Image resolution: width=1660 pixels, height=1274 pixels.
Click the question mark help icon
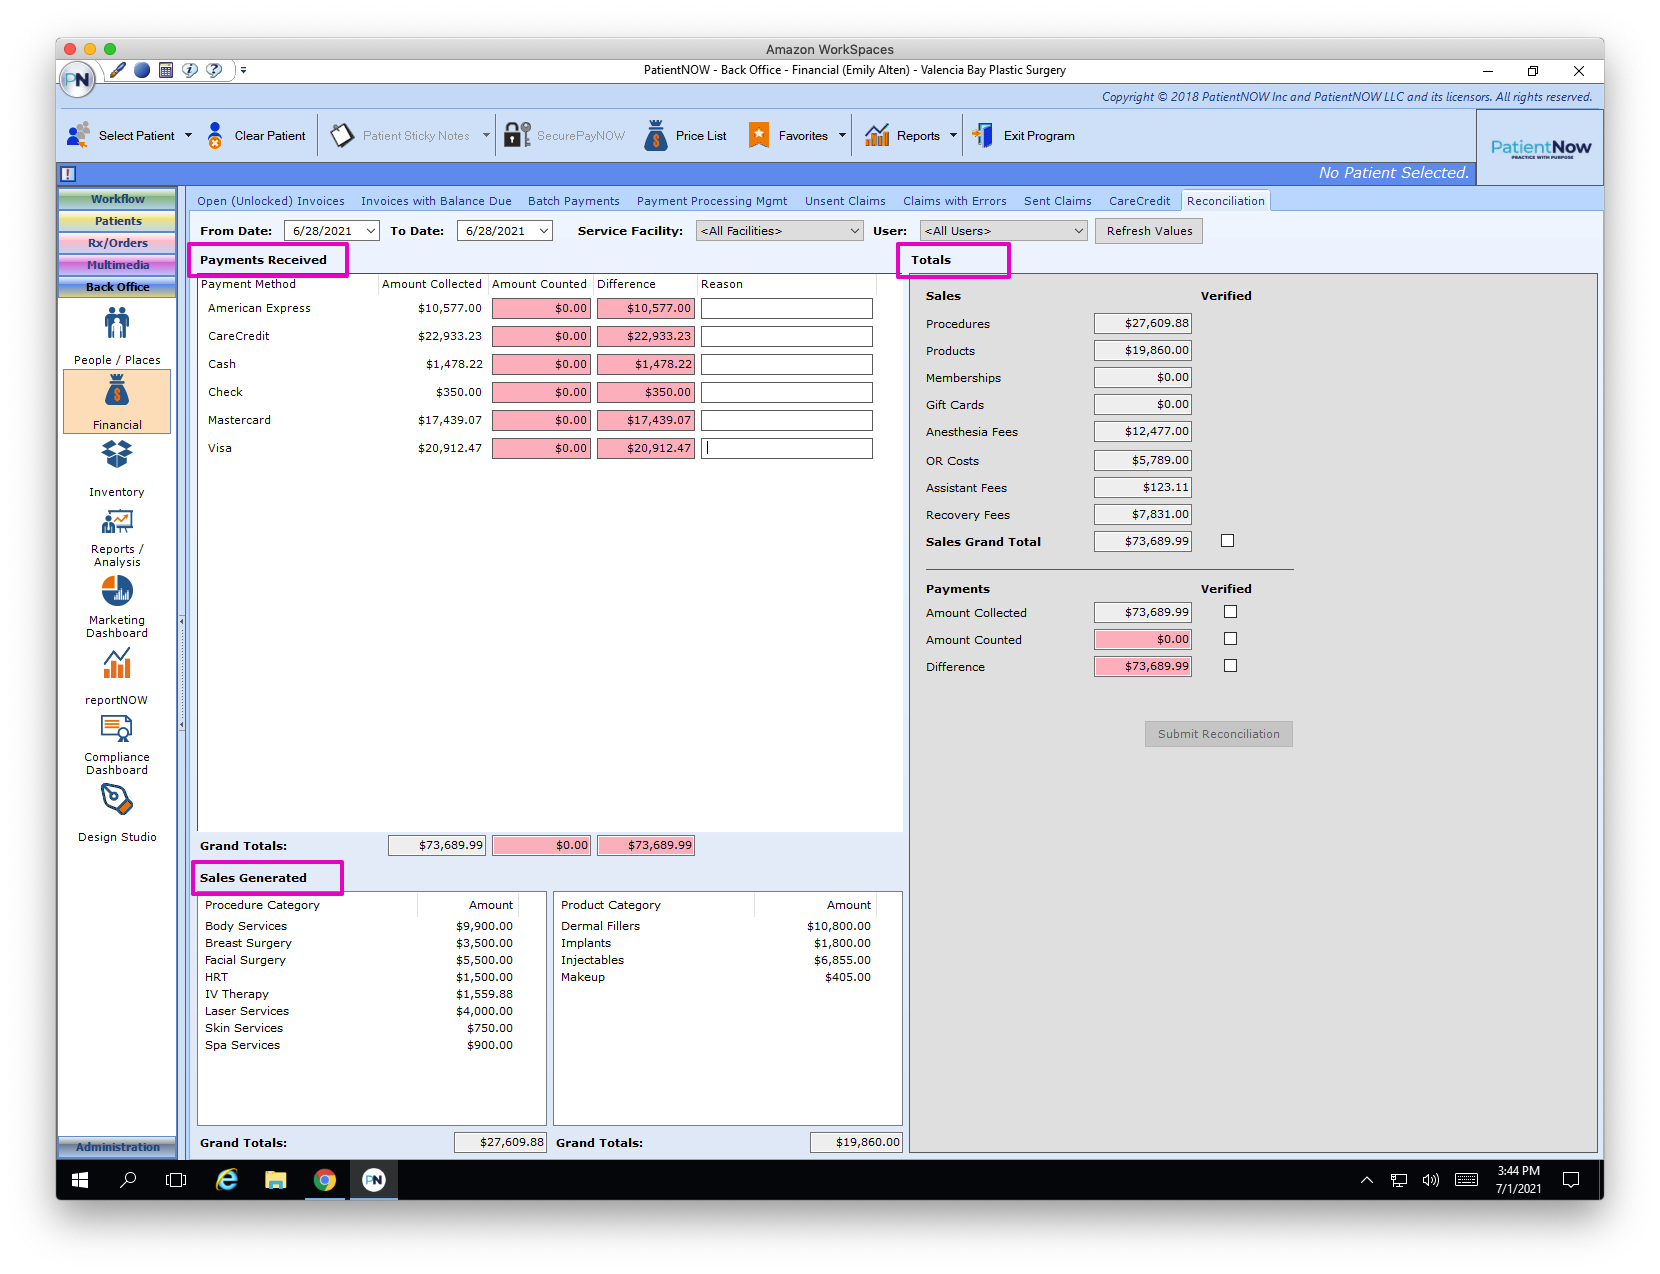coord(214,70)
